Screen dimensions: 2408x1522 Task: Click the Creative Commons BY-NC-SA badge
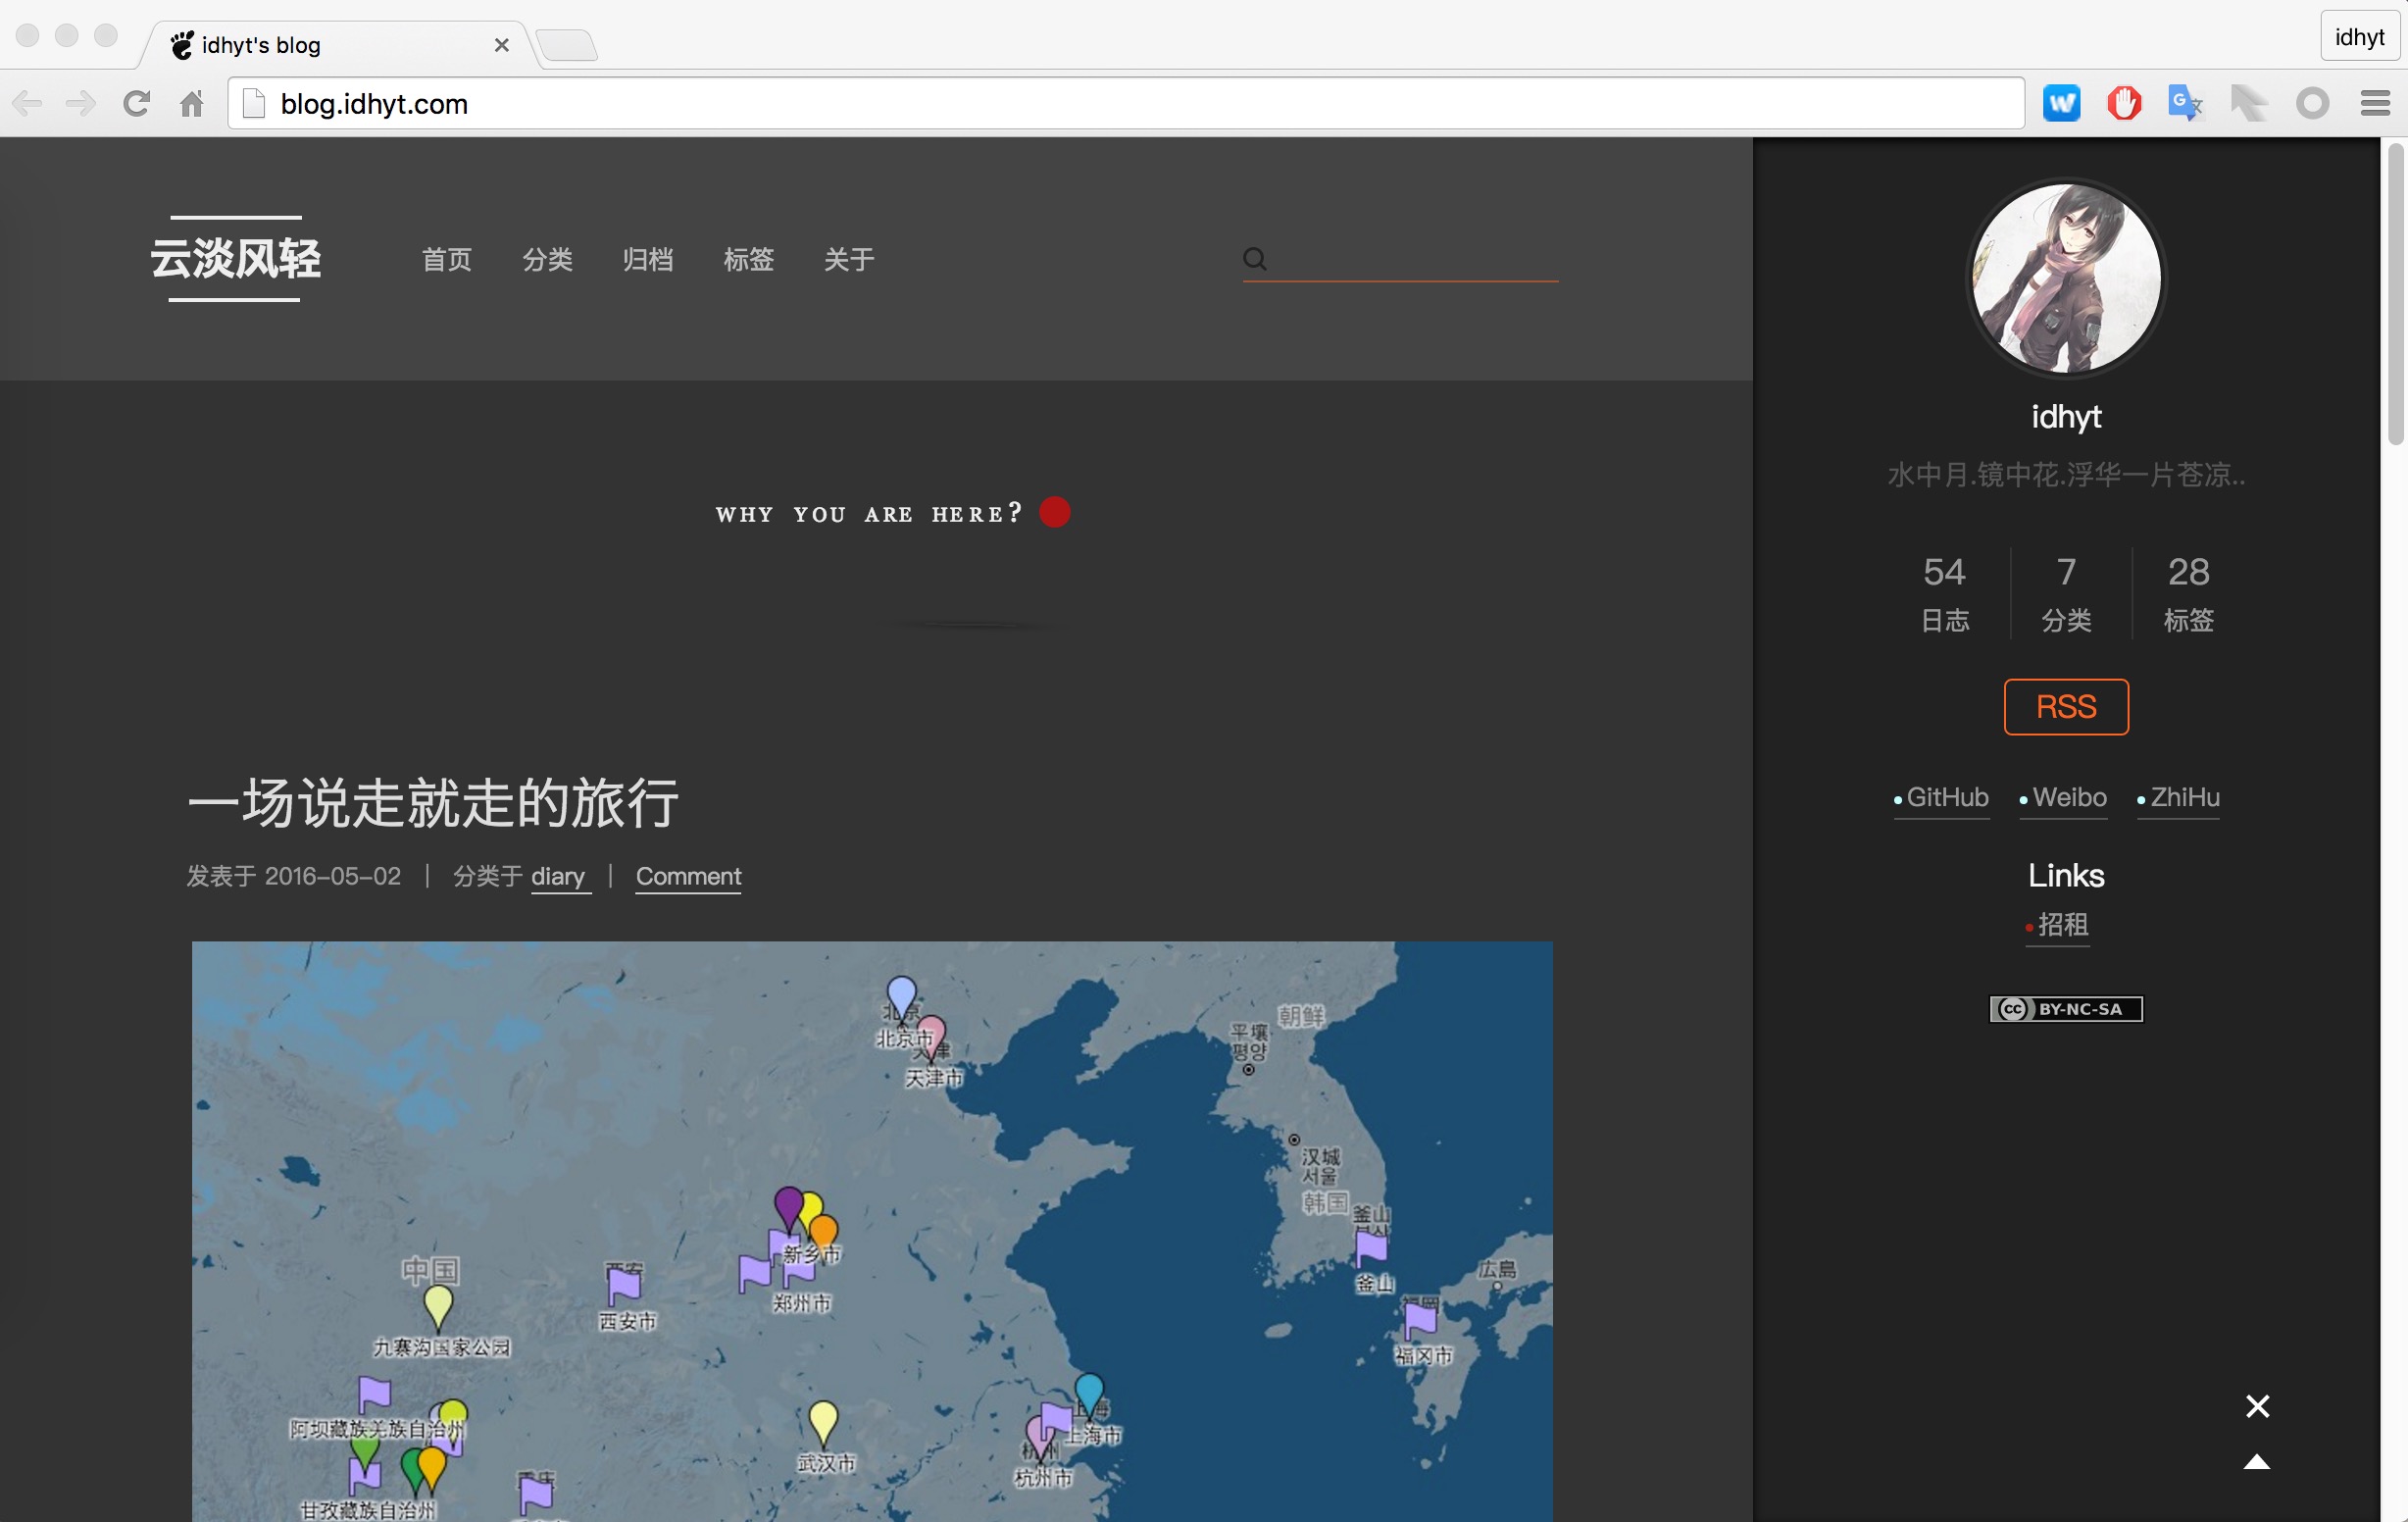pyautogui.click(x=2065, y=1009)
